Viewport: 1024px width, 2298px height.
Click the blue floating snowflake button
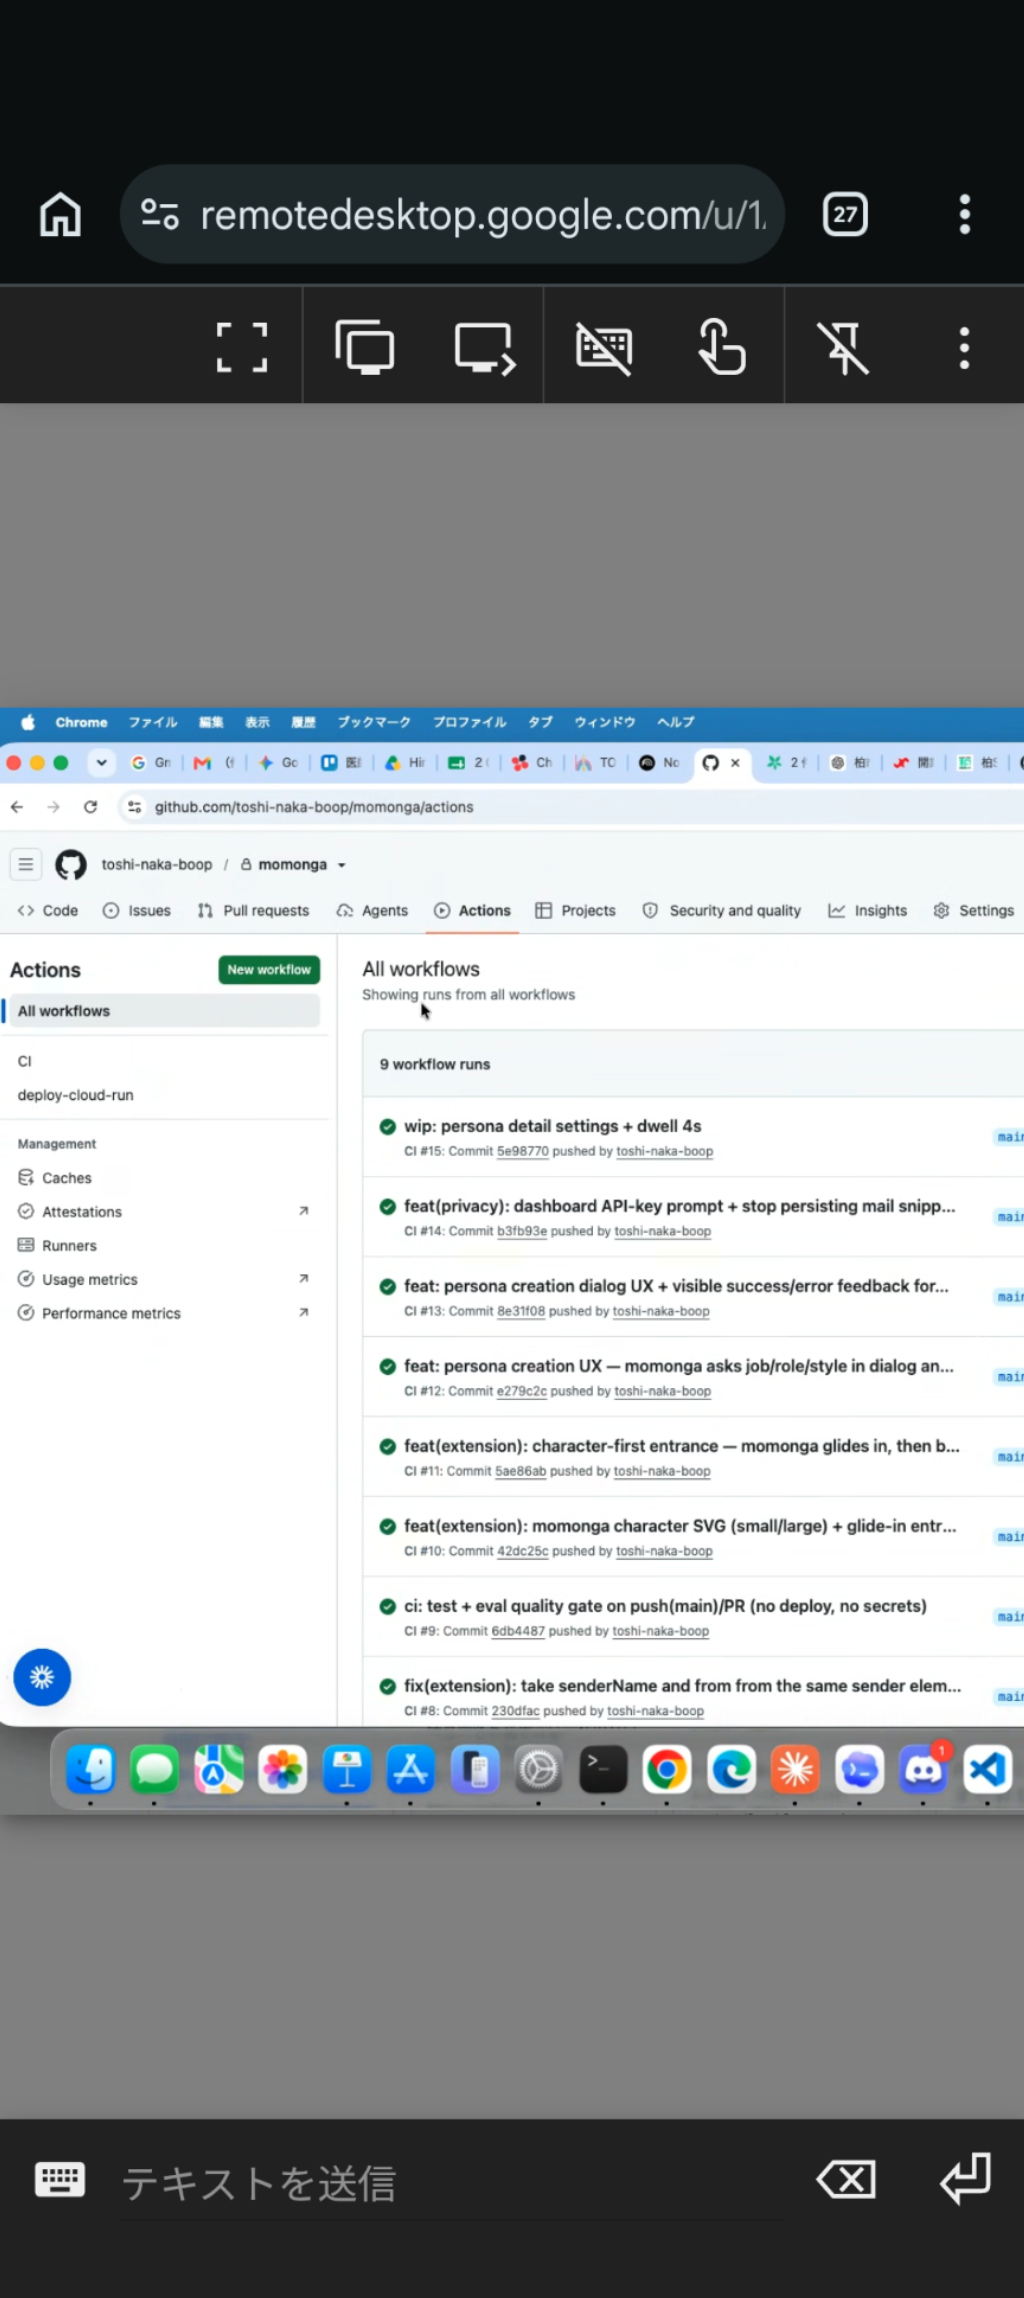pyautogui.click(x=42, y=1677)
